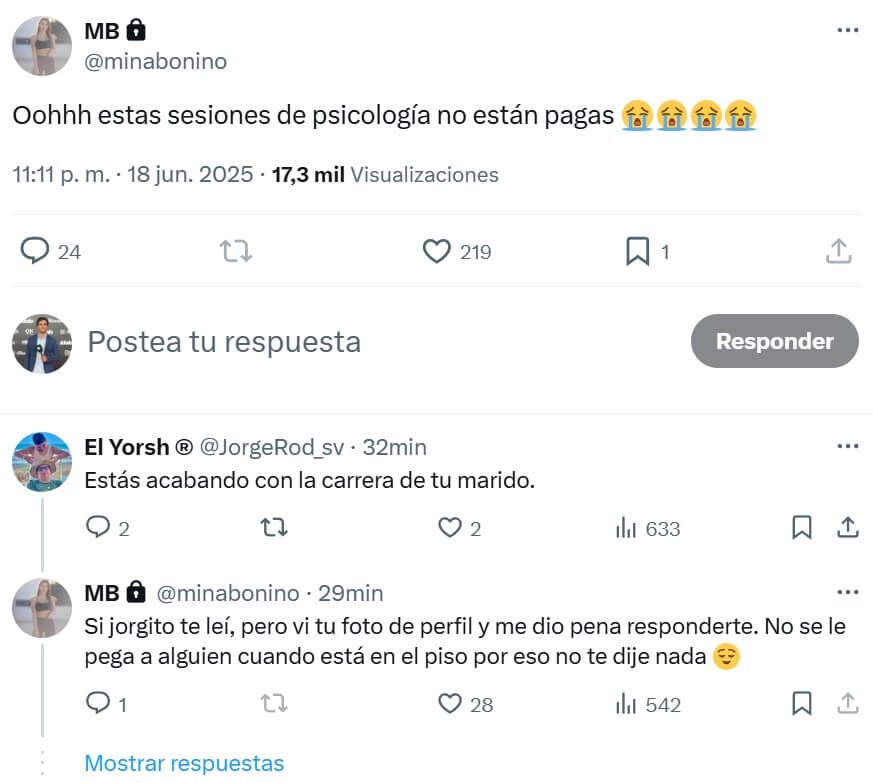This screenshot has height=783, width=873.
Task: Retweet El Yorsh's reply
Action: (x=273, y=527)
